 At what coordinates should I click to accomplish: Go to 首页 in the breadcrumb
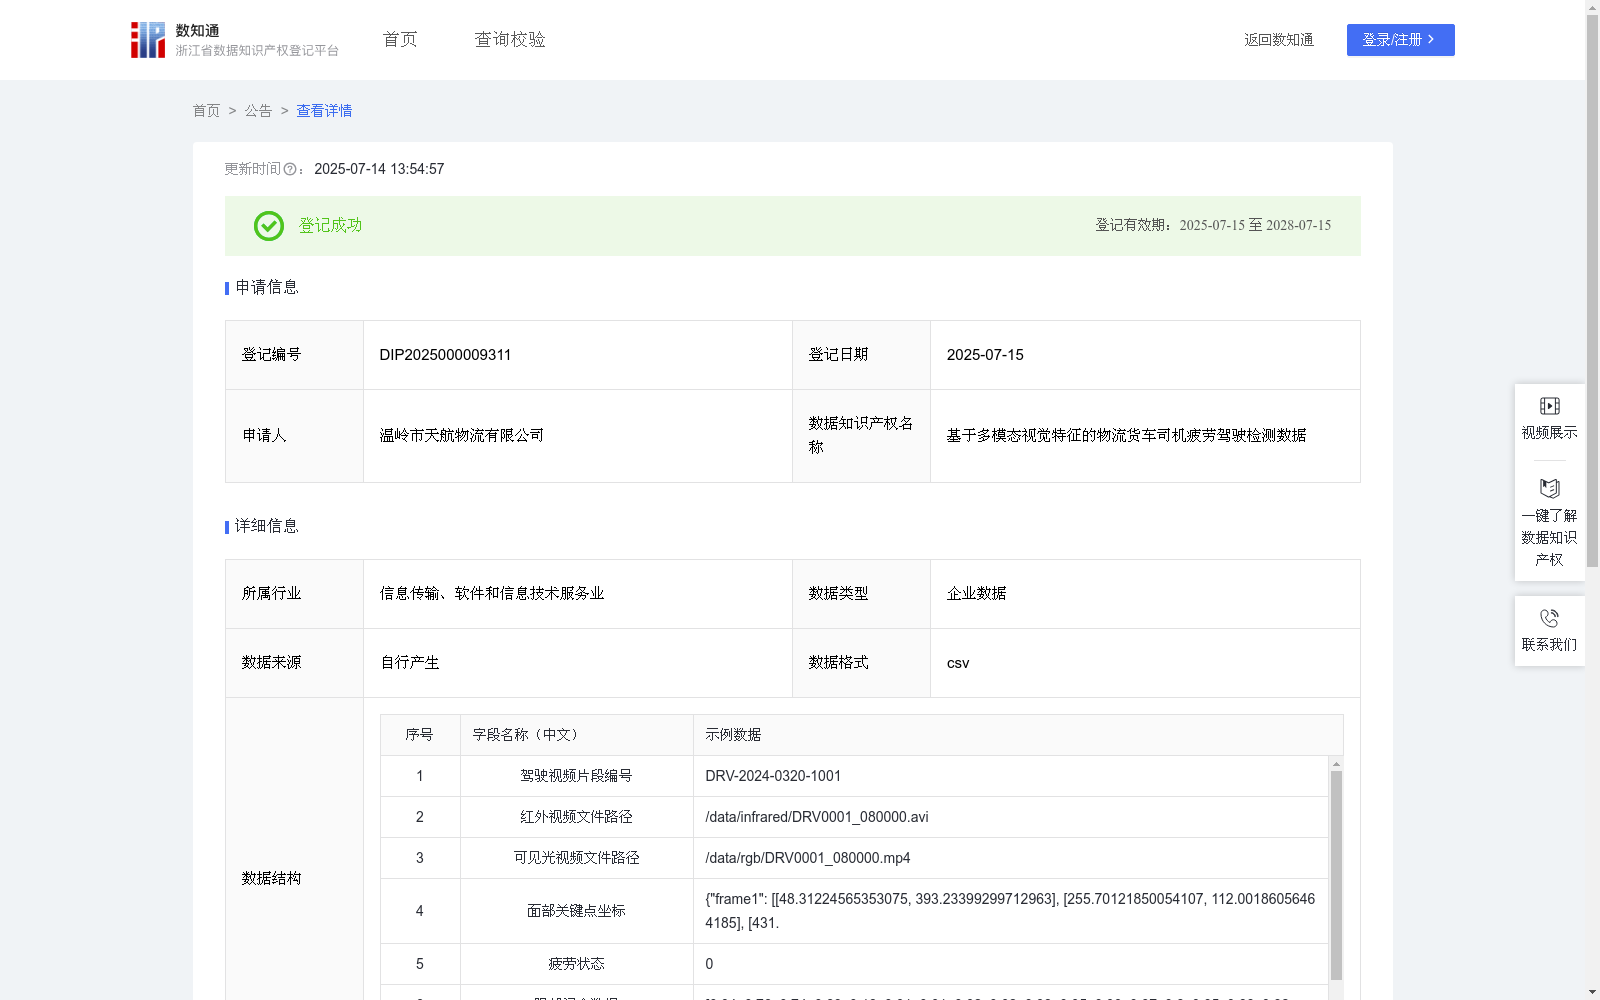pyautogui.click(x=206, y=111)
